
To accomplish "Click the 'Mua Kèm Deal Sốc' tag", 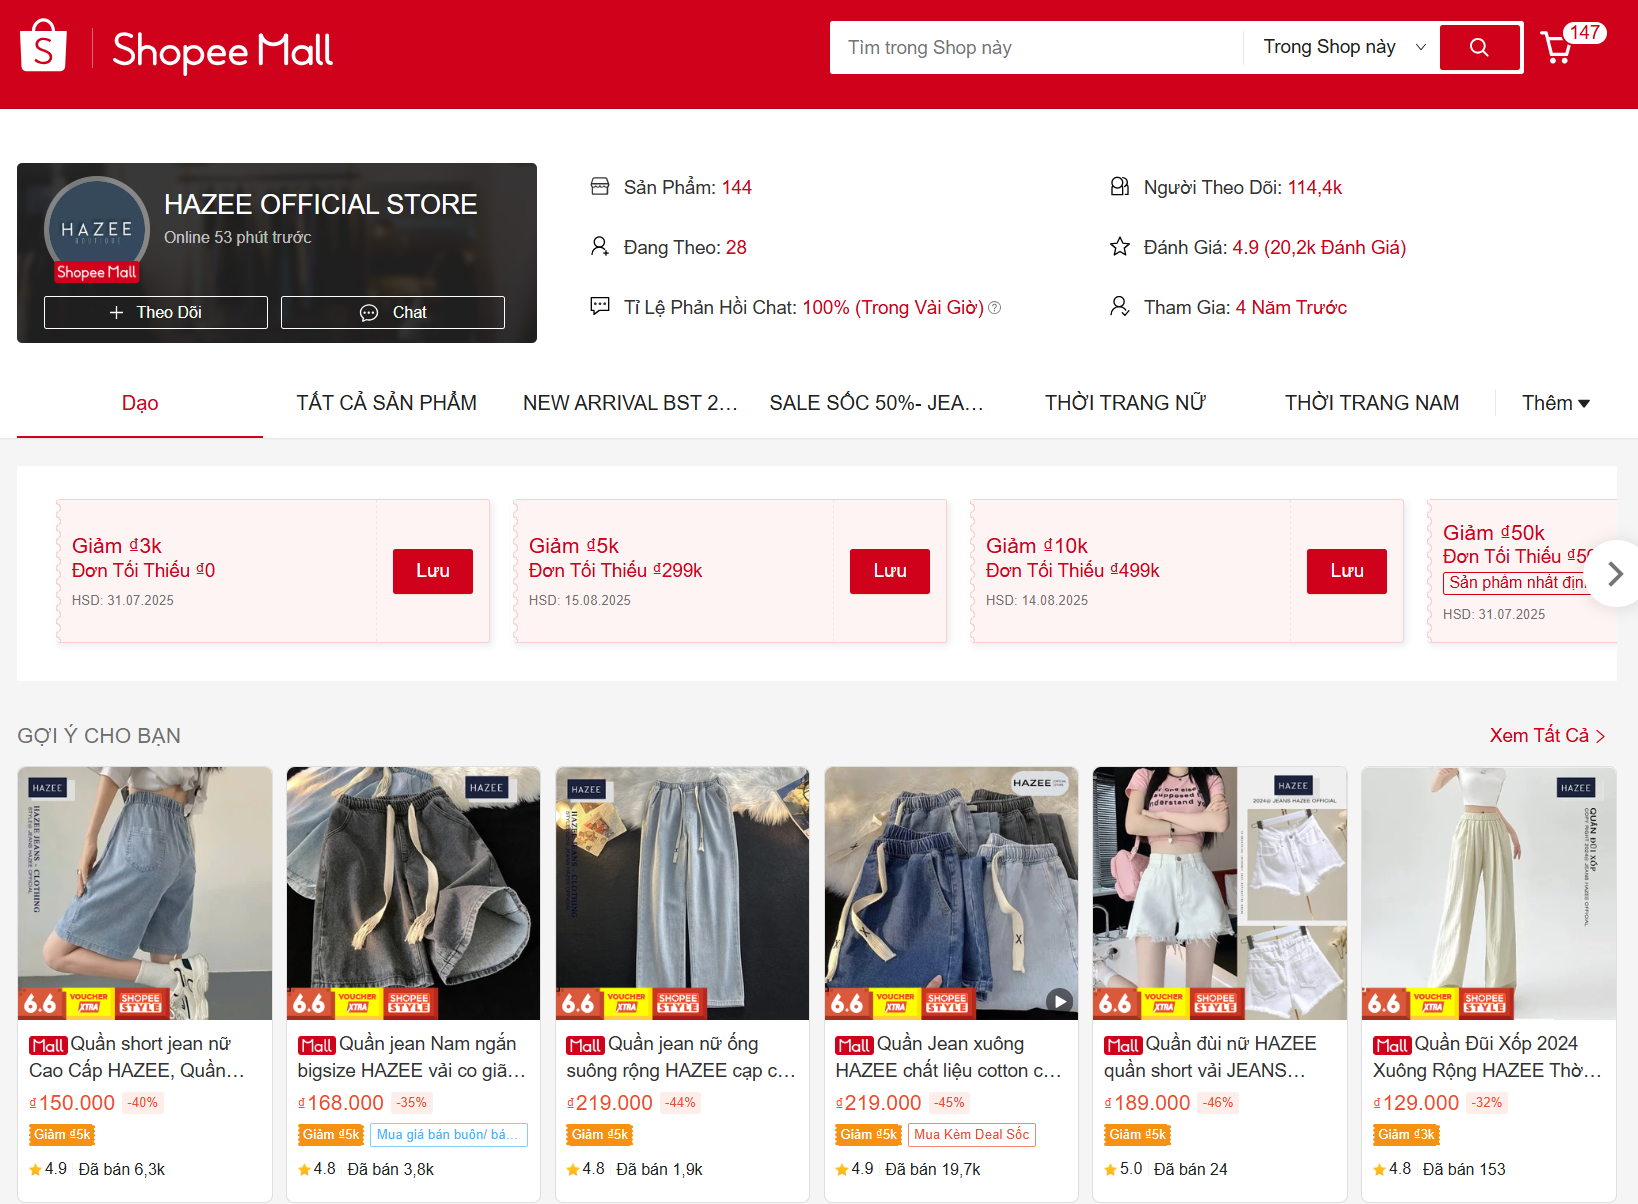I will (x=972, y=1135).
